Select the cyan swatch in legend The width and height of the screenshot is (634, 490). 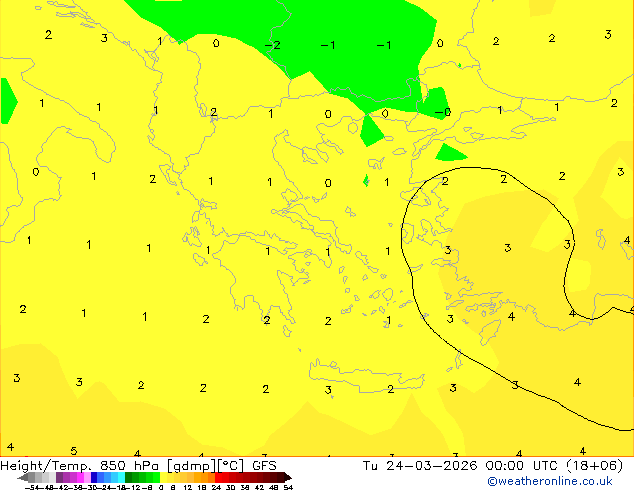point(121,478)
